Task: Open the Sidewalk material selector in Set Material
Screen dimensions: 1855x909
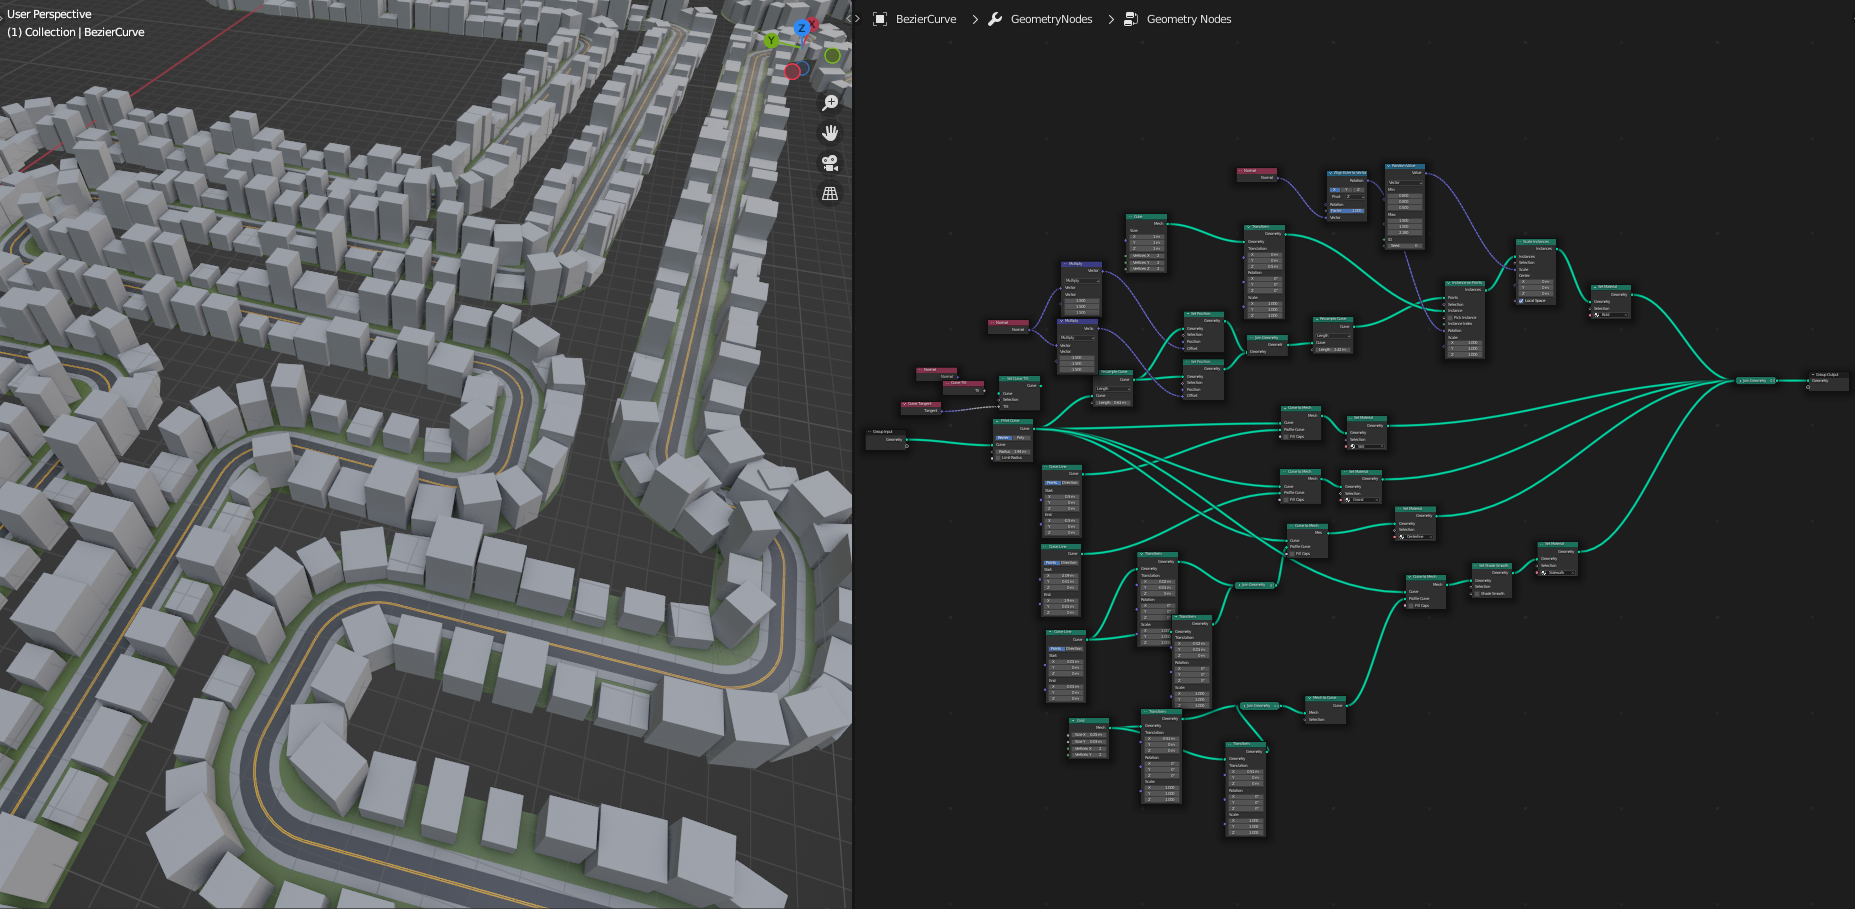Action: click(1558, 573)
